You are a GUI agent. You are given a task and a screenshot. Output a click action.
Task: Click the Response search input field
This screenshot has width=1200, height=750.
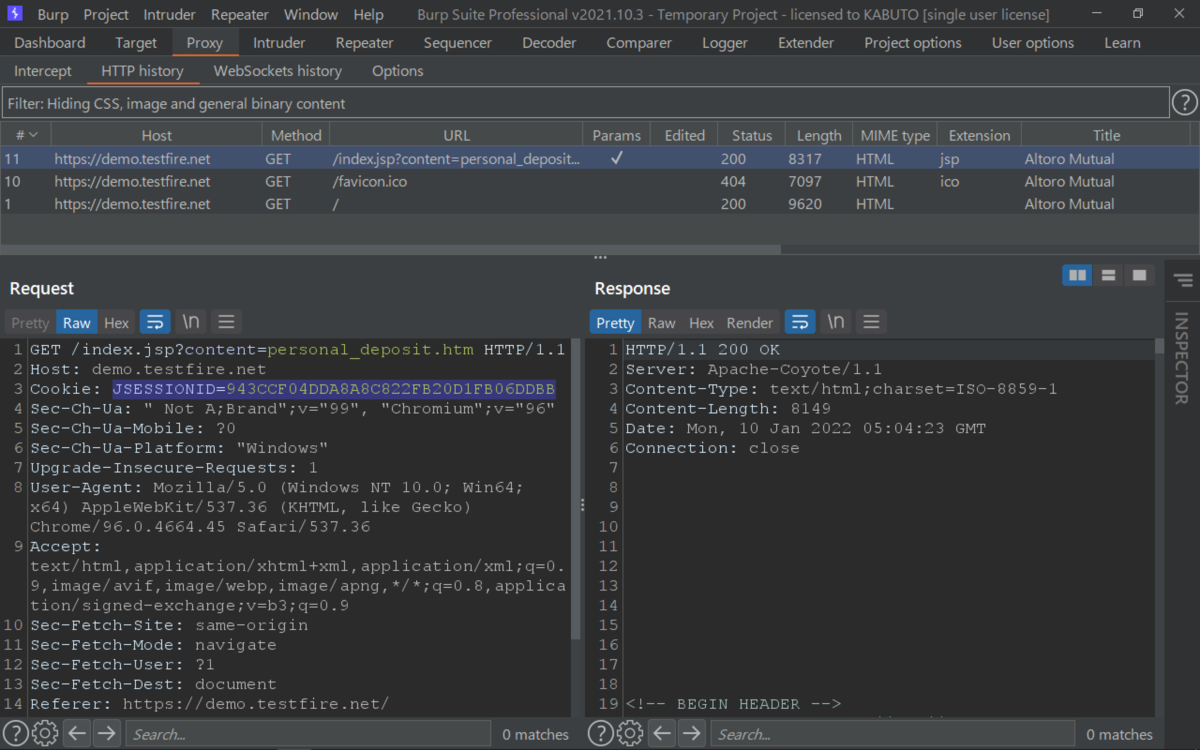(x=893, y=734)
